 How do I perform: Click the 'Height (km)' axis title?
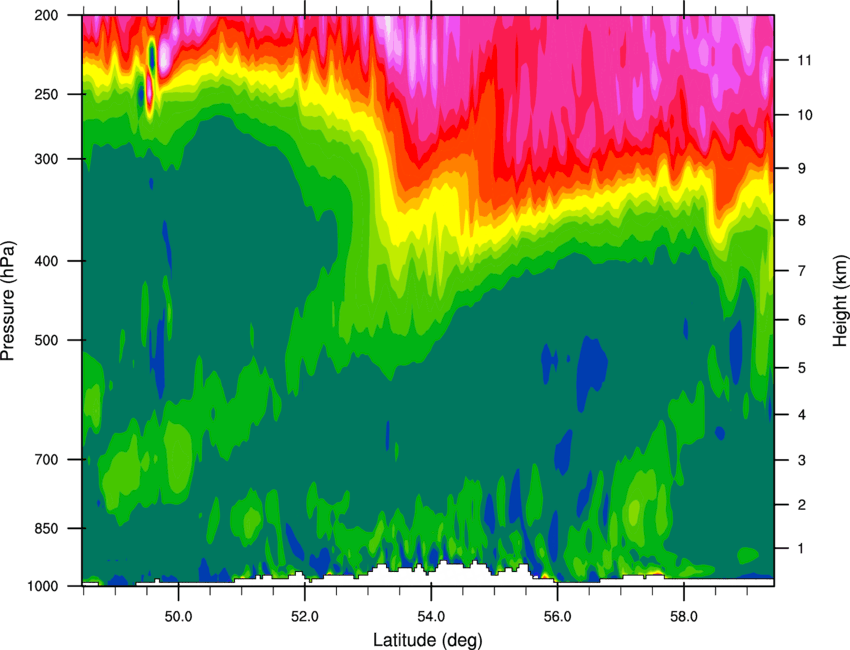pyautogui.click(x=840, y=301)
